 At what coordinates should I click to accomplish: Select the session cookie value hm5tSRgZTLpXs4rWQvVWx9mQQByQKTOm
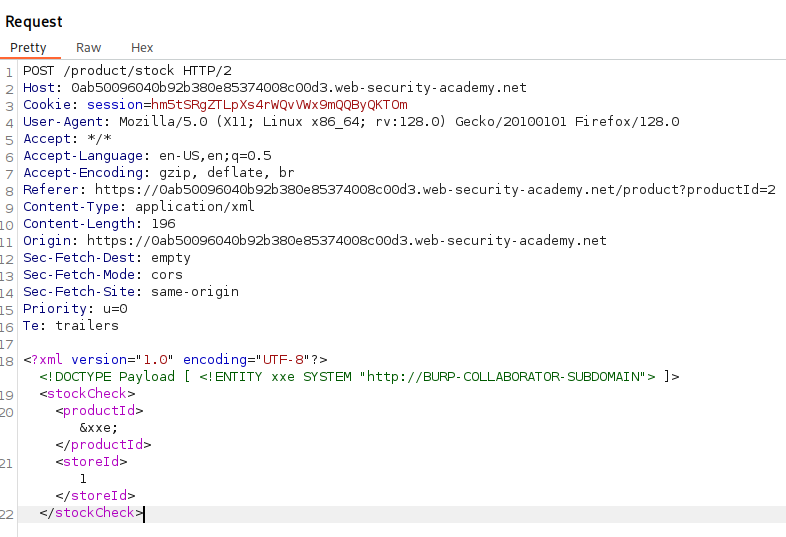click(279, 105)
